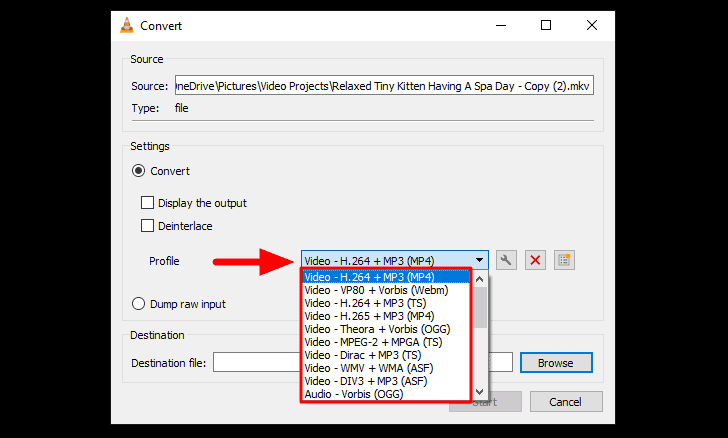Enable Display the output checkbox
This screenshot has width=728, height=438.
[147, 203]
